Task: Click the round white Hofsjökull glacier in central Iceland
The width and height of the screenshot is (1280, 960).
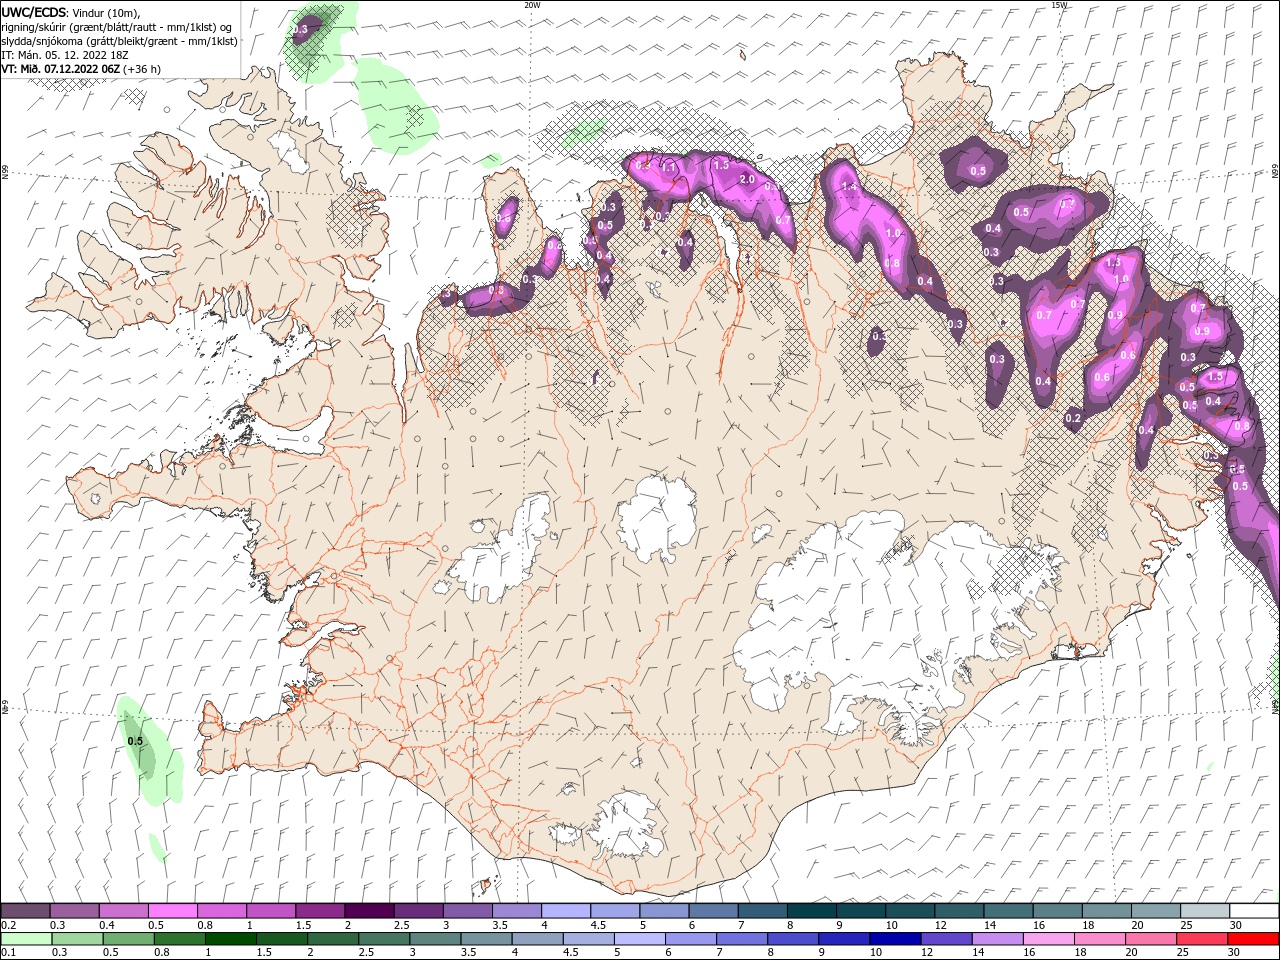Action: pos(657,517)
